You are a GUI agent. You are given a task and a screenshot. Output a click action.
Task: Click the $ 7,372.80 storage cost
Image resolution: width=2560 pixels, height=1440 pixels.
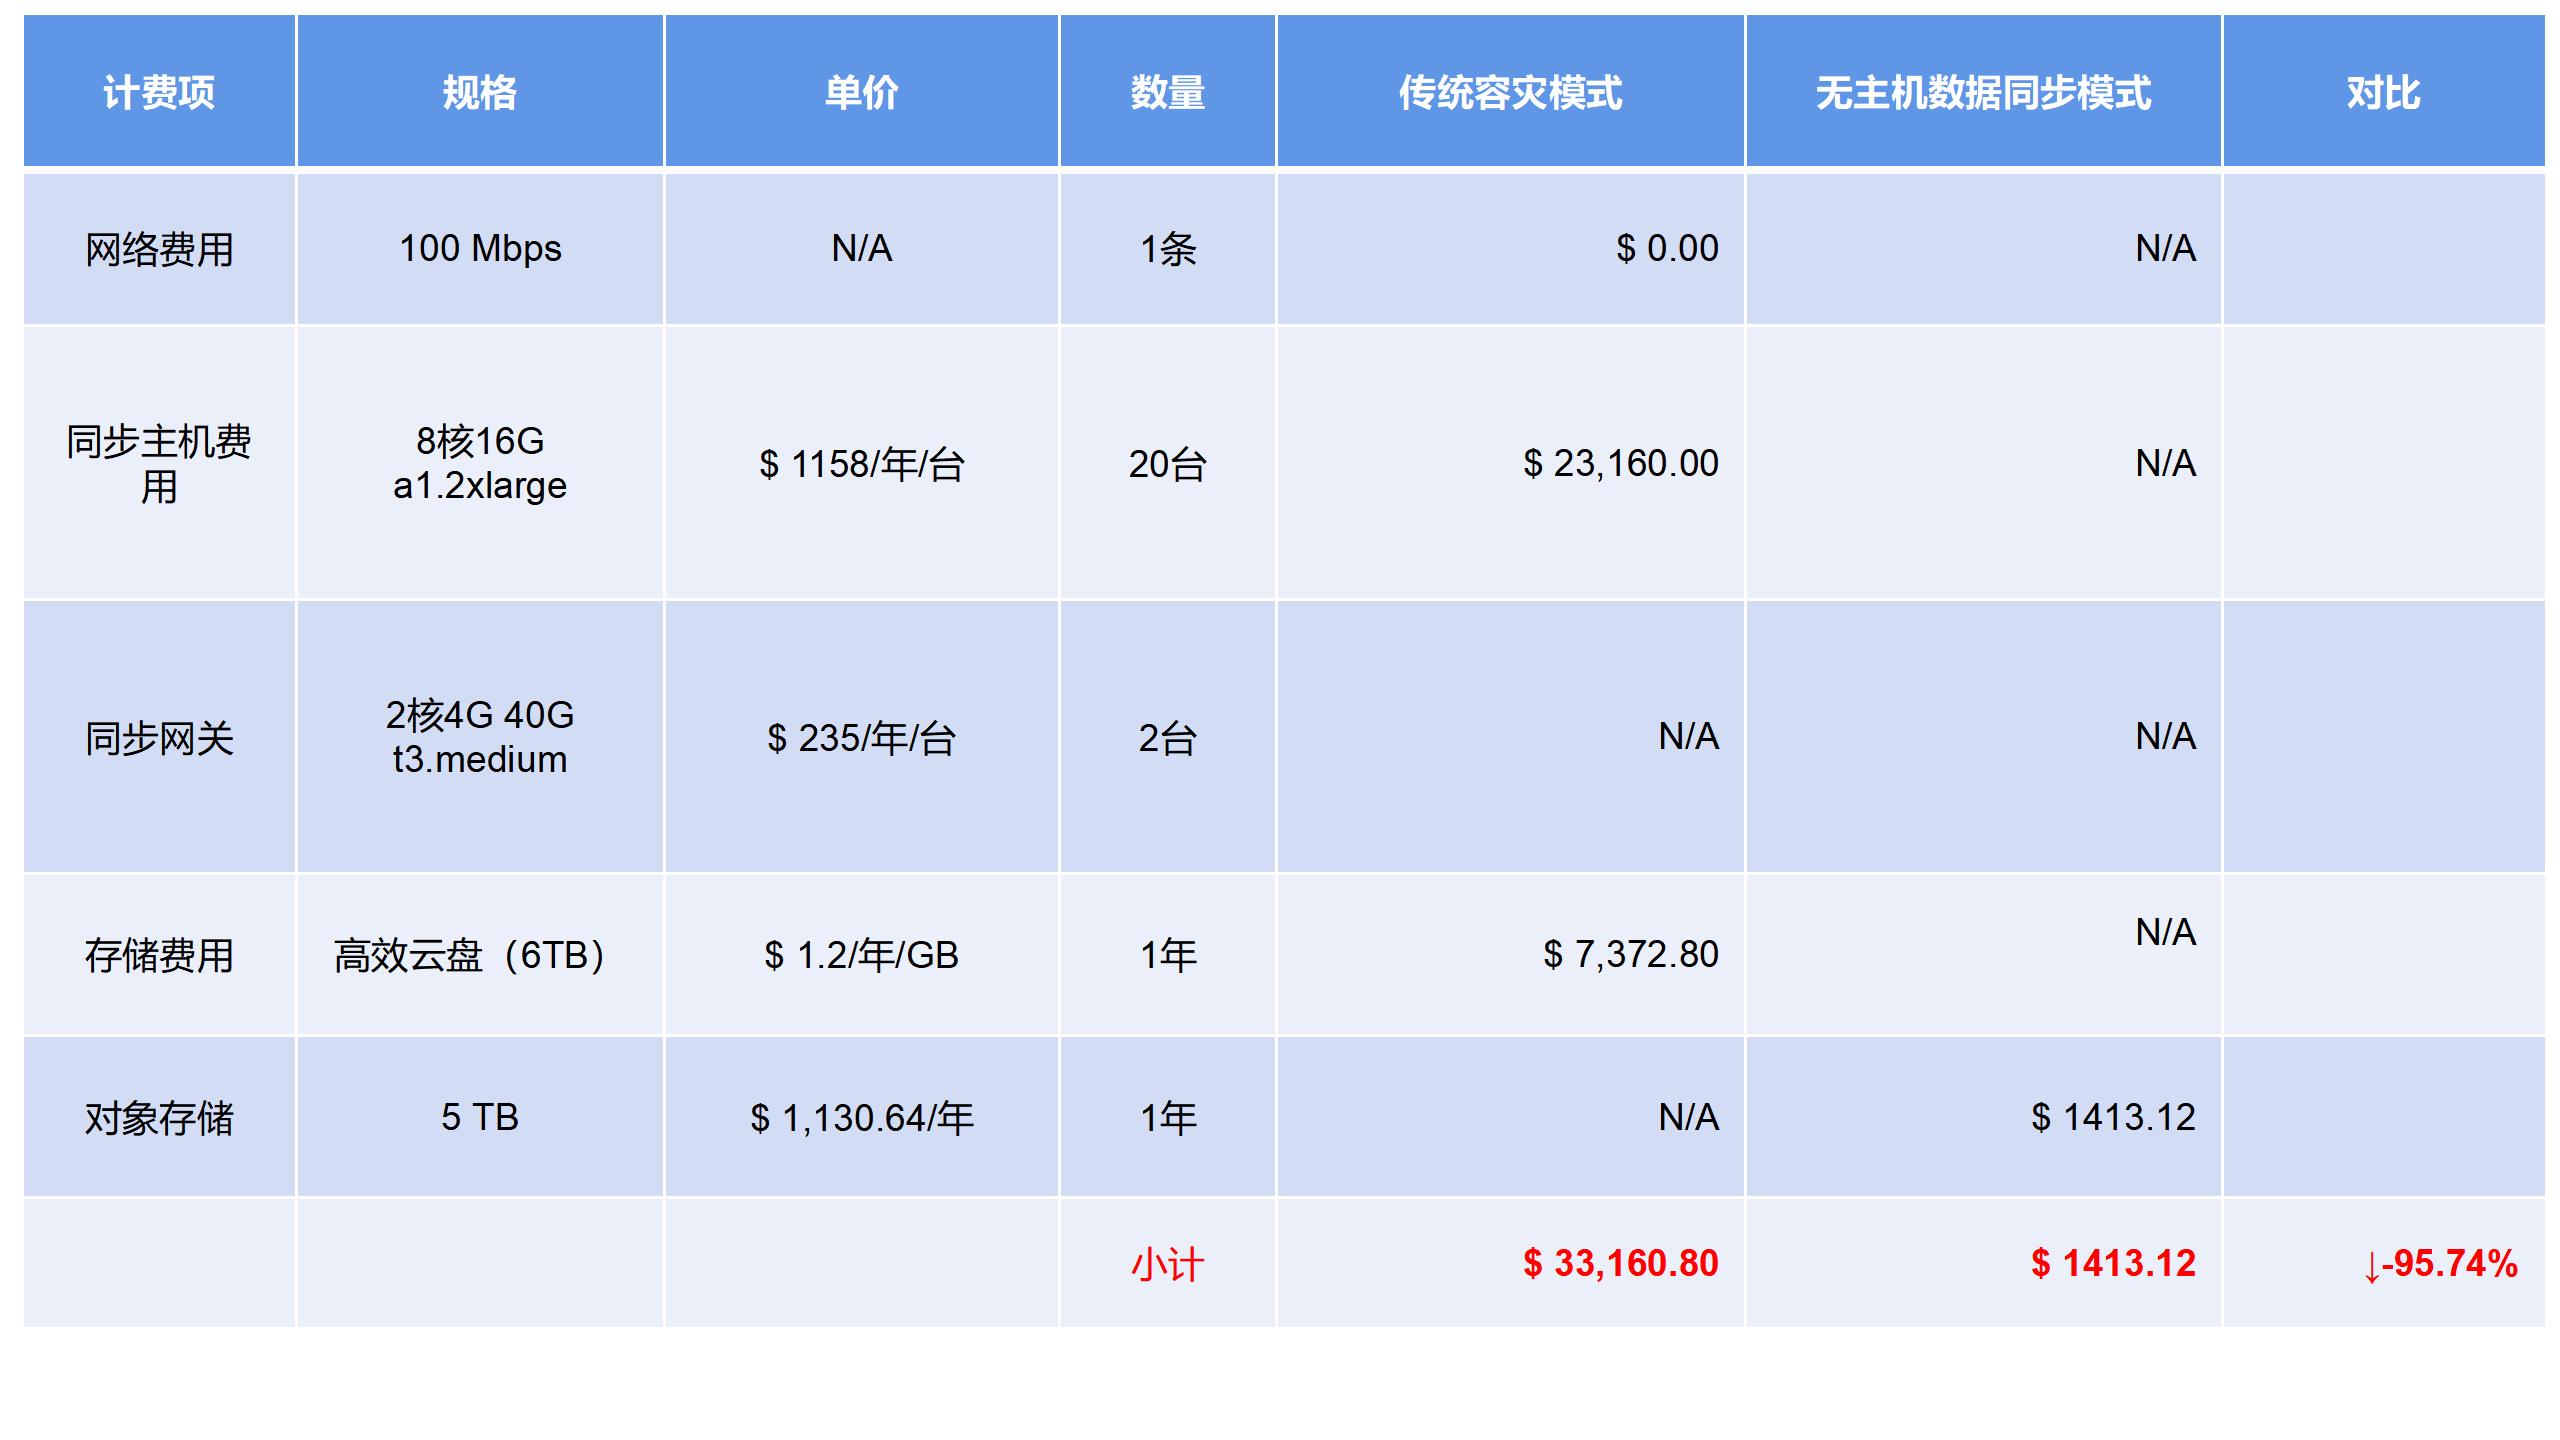coord(1630,954)
